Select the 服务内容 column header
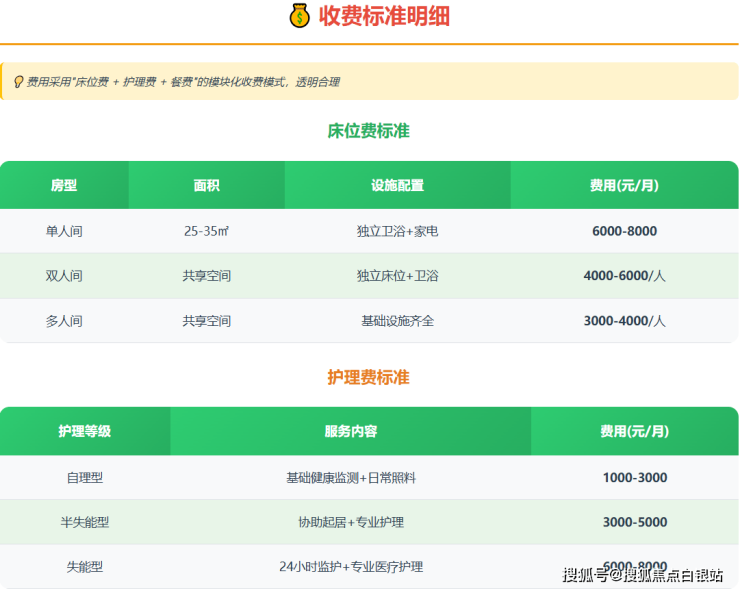This screenshot has height=591, width=740. pos(350,431)
